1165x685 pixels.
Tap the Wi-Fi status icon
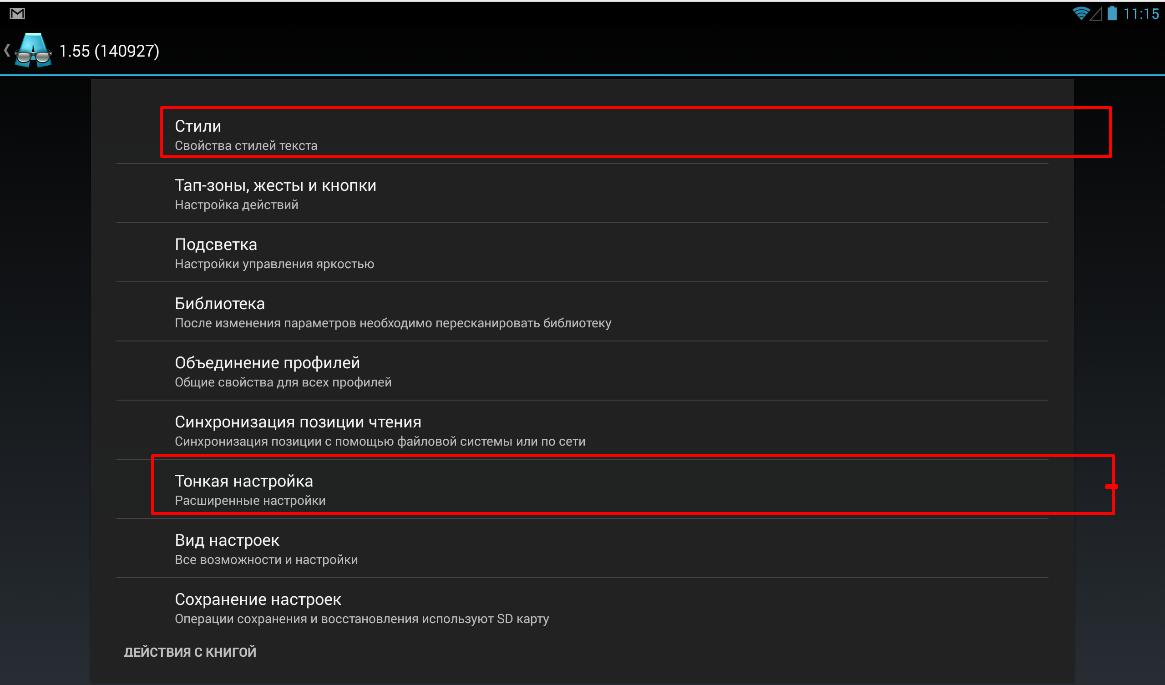tap(1081, 13)
